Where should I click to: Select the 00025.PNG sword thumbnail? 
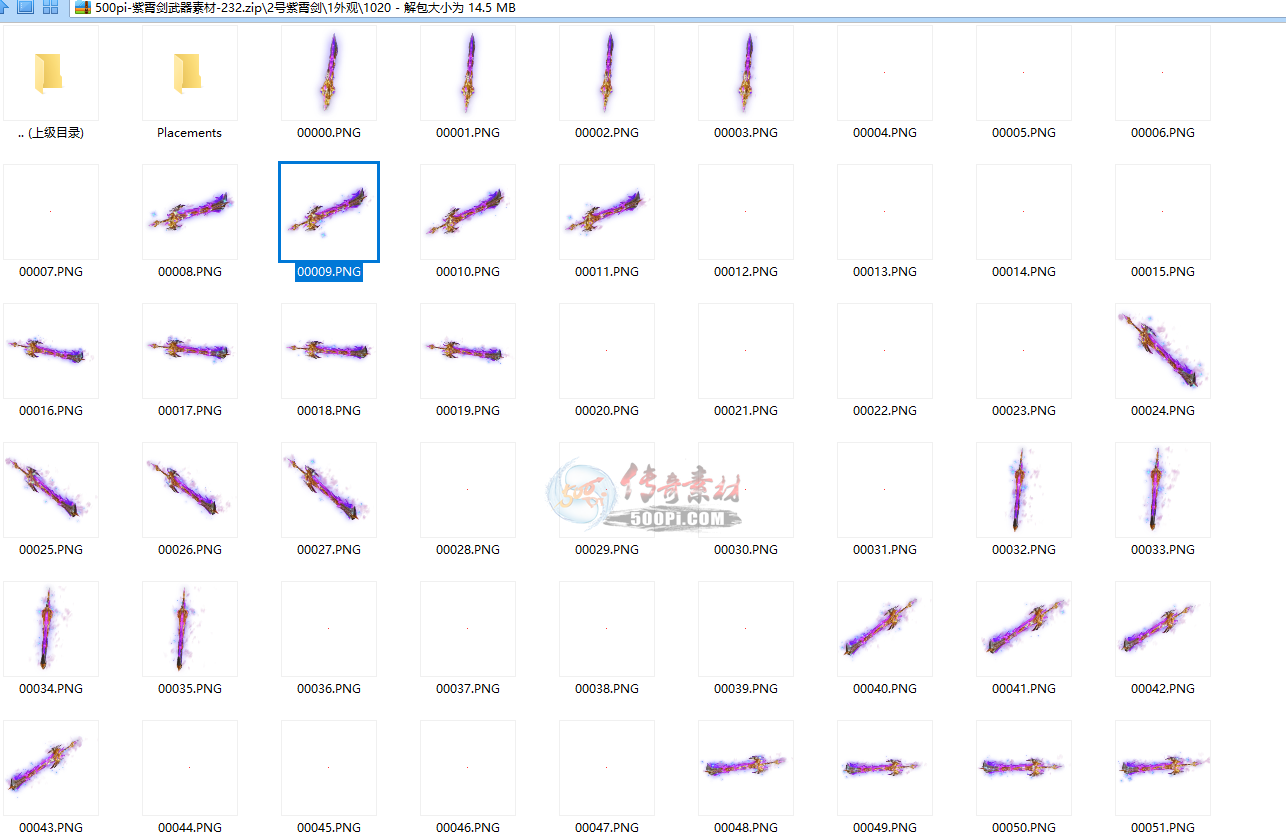pyautogui.click(x=51, y=490)
